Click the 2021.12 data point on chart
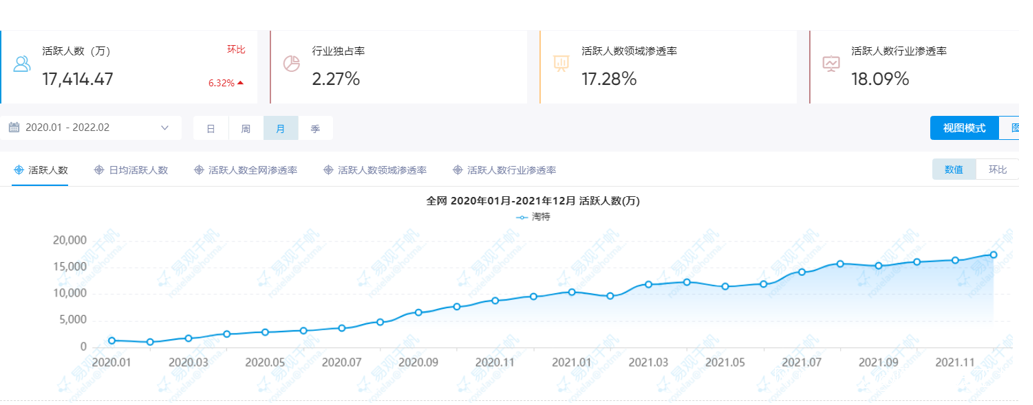 point(993,255)
